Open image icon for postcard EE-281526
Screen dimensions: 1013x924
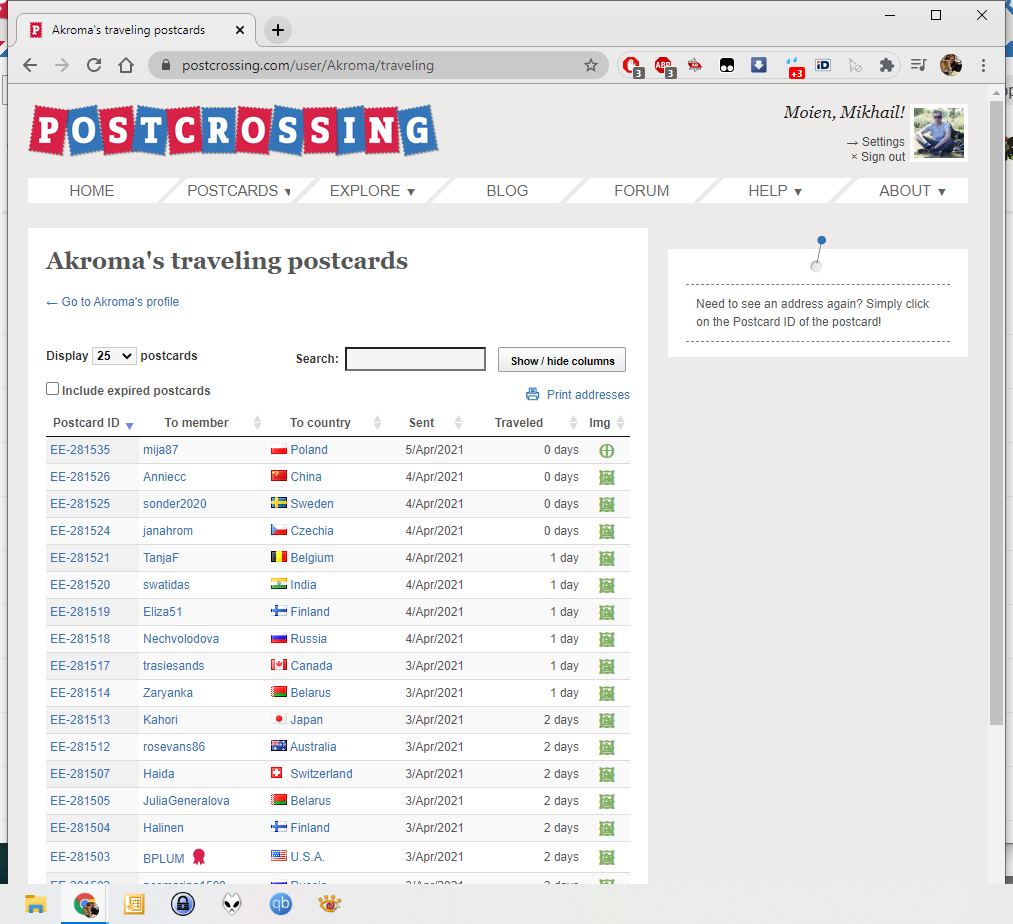pyautogui.click(x=607, y=478)
